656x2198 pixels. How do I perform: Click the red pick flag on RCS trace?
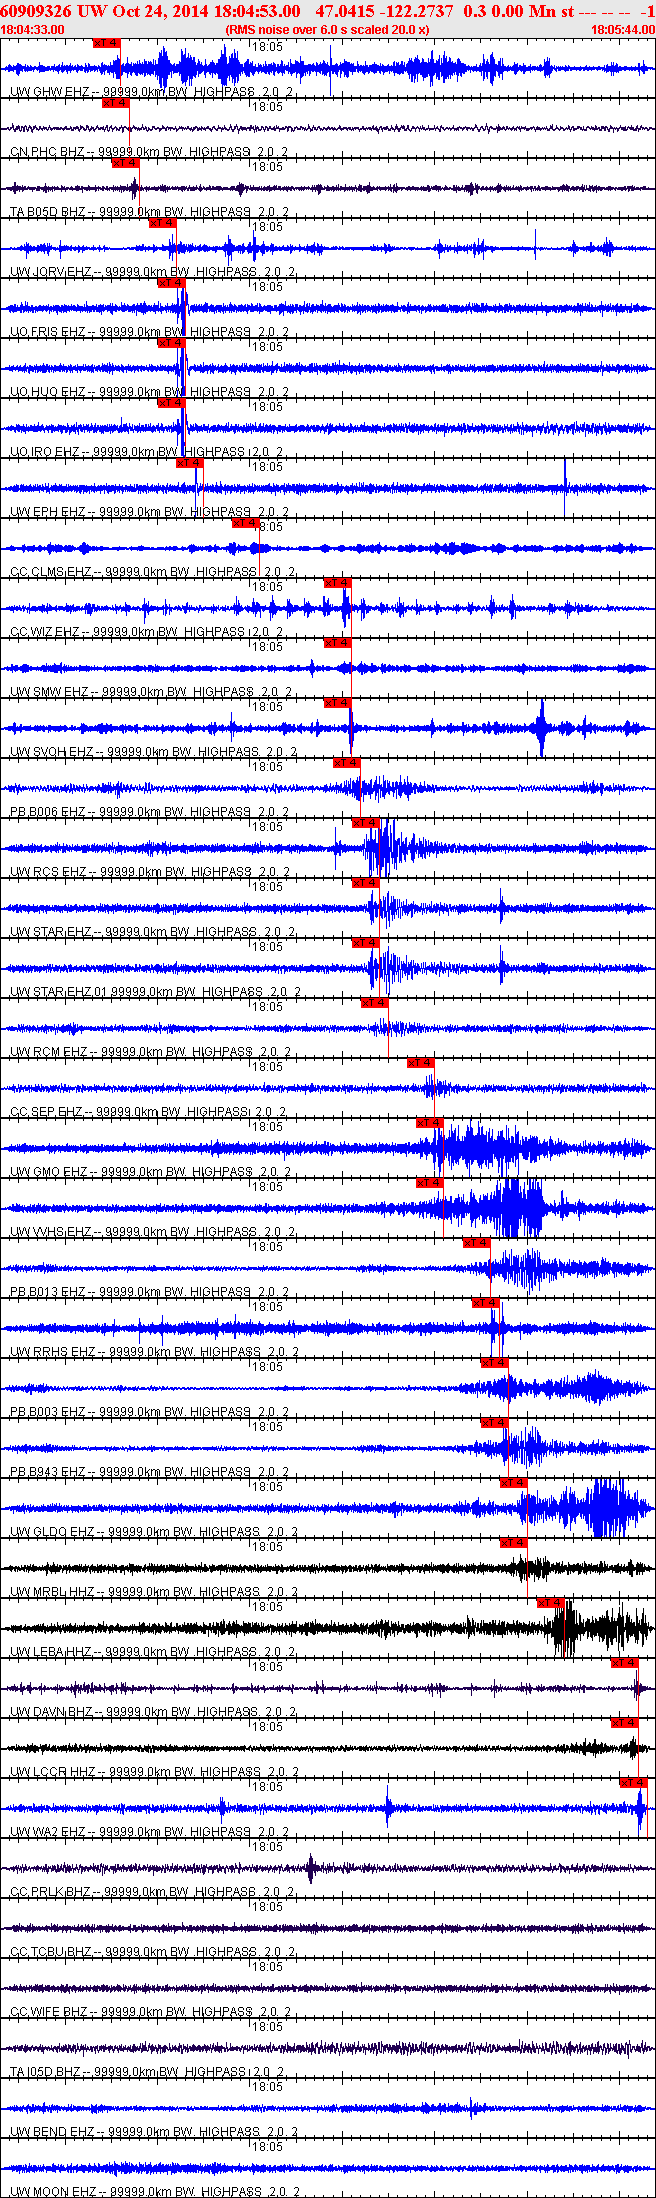point(365,823)
